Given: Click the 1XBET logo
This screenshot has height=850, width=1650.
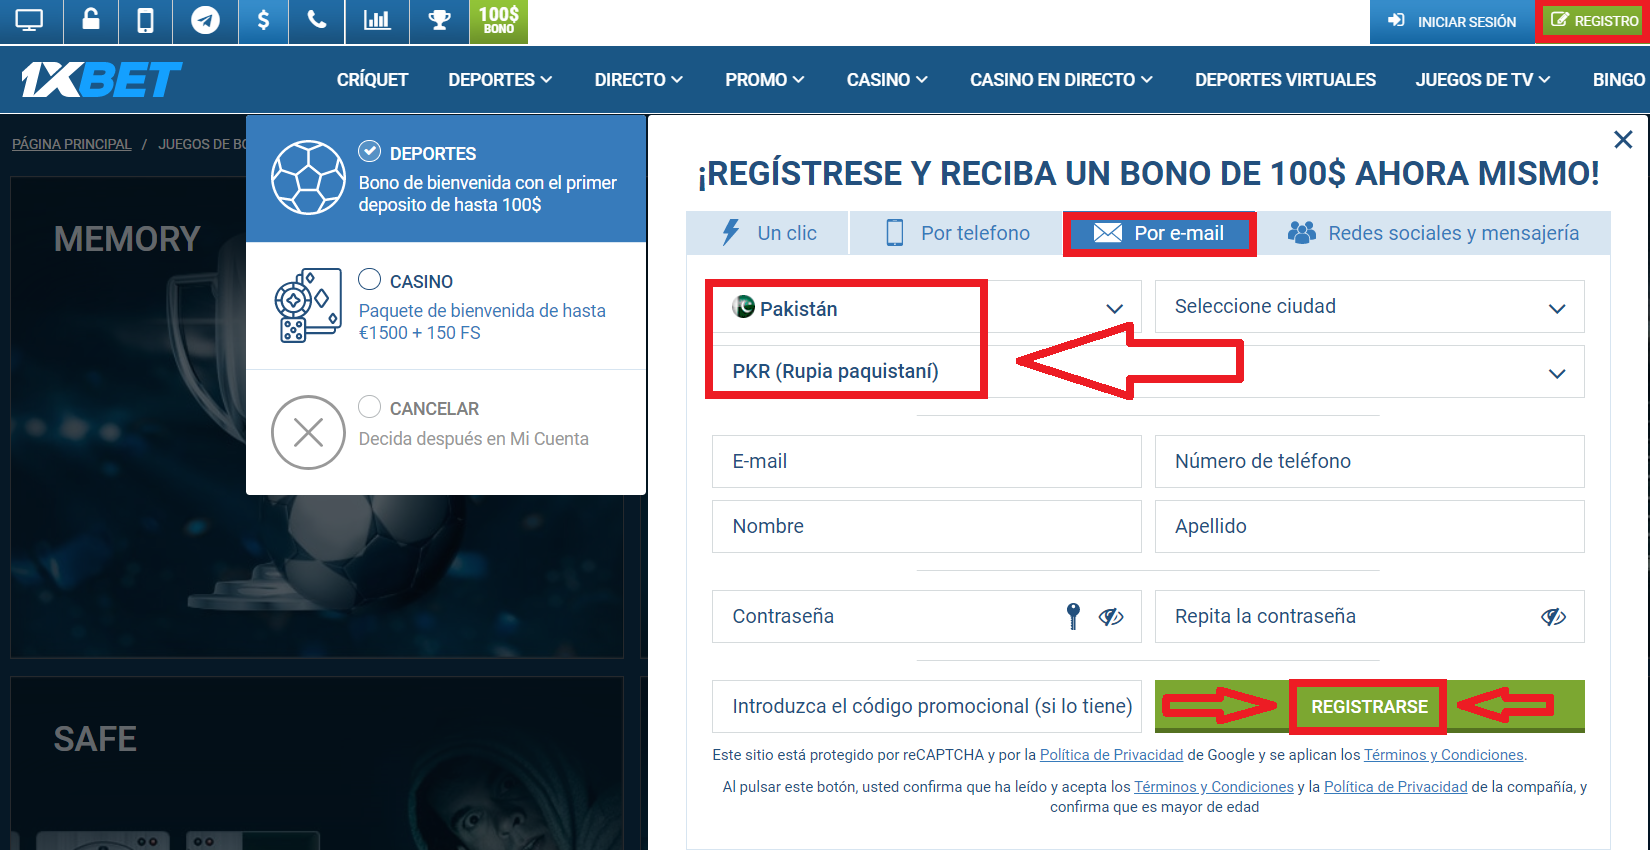Looking at the screenshot, I should coord(101,79).
